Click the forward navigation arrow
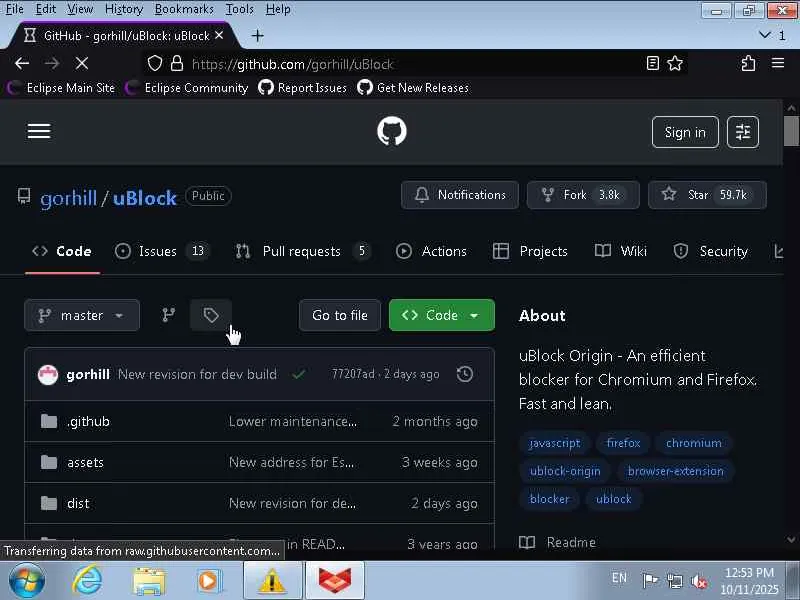800x600 pixels. (x=52, y=63)
